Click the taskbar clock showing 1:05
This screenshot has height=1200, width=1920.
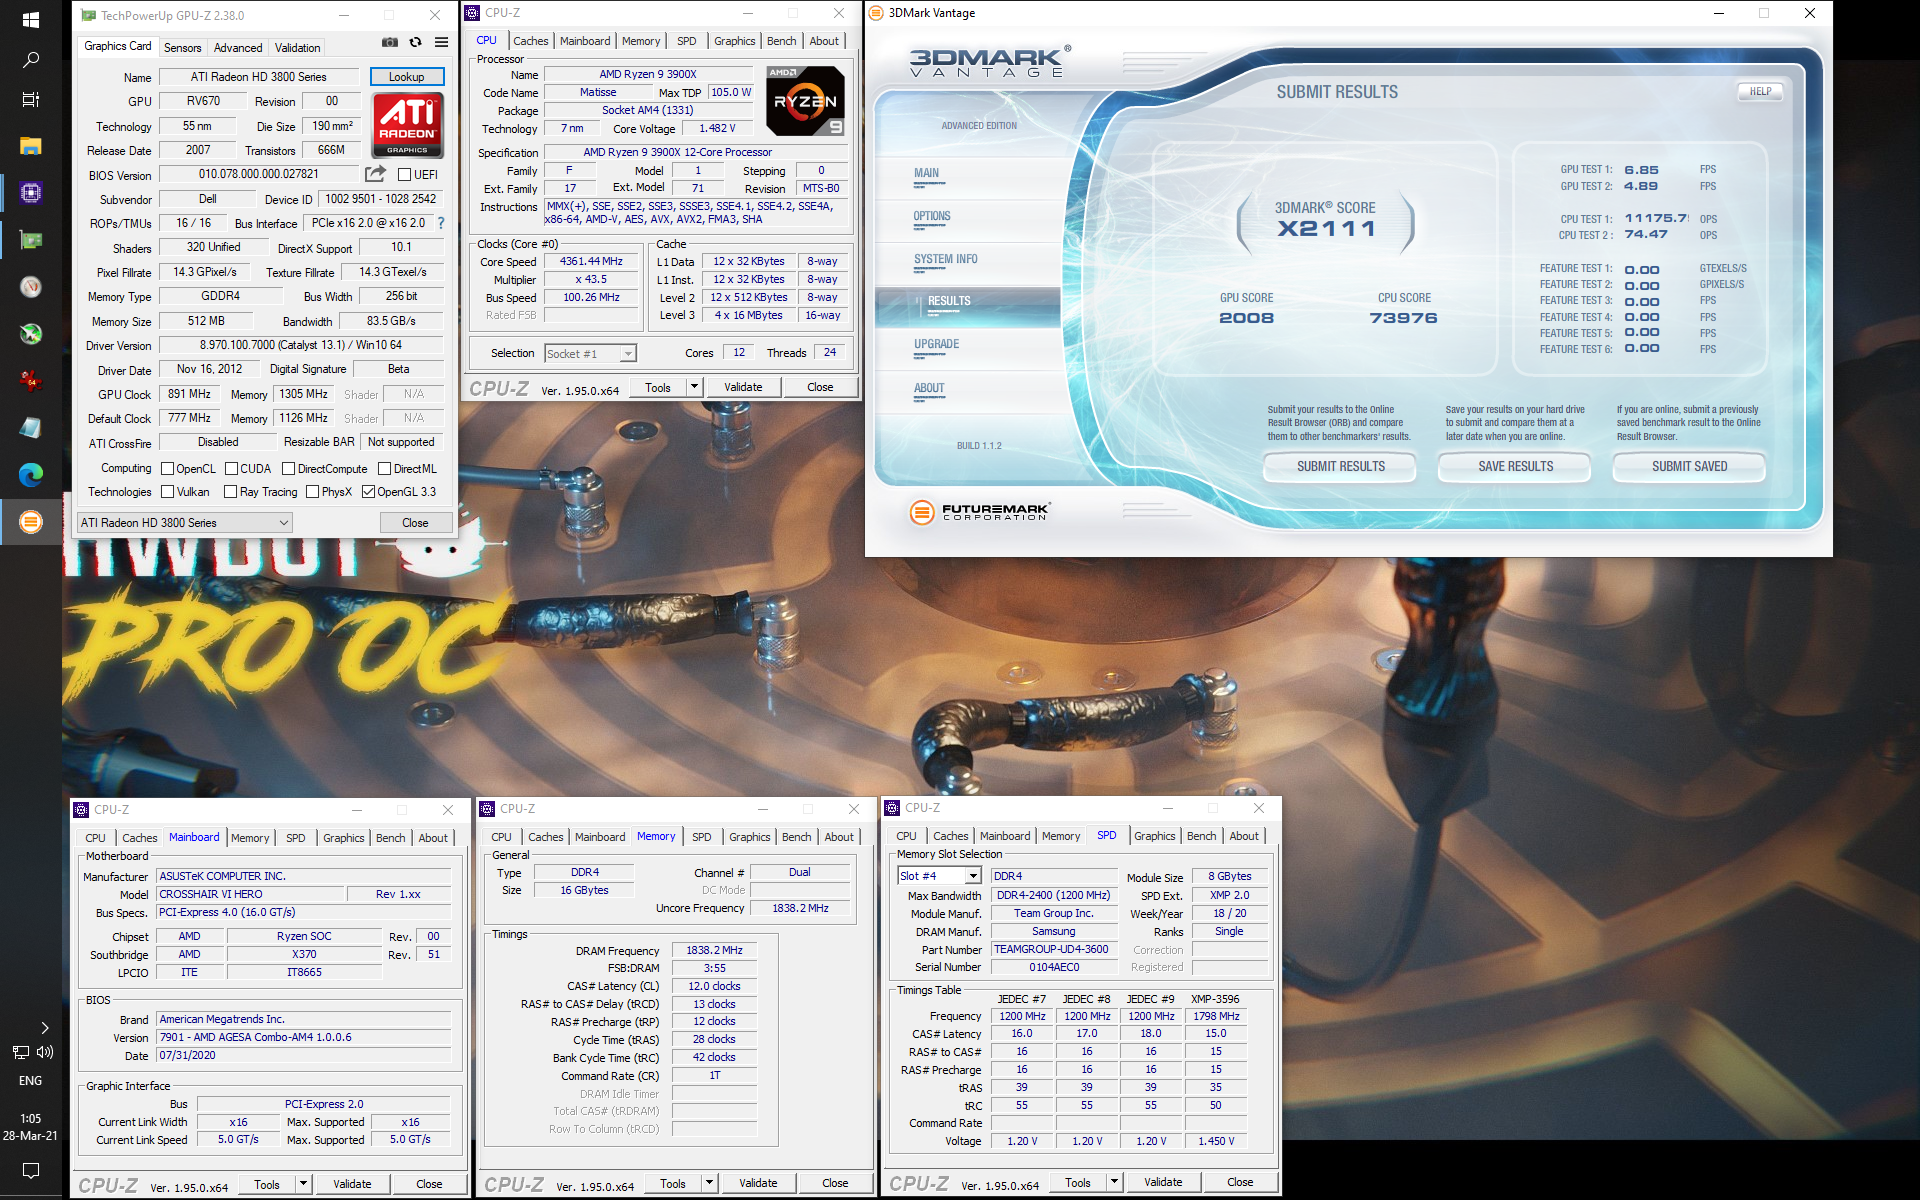click(x=31, y=1127)
